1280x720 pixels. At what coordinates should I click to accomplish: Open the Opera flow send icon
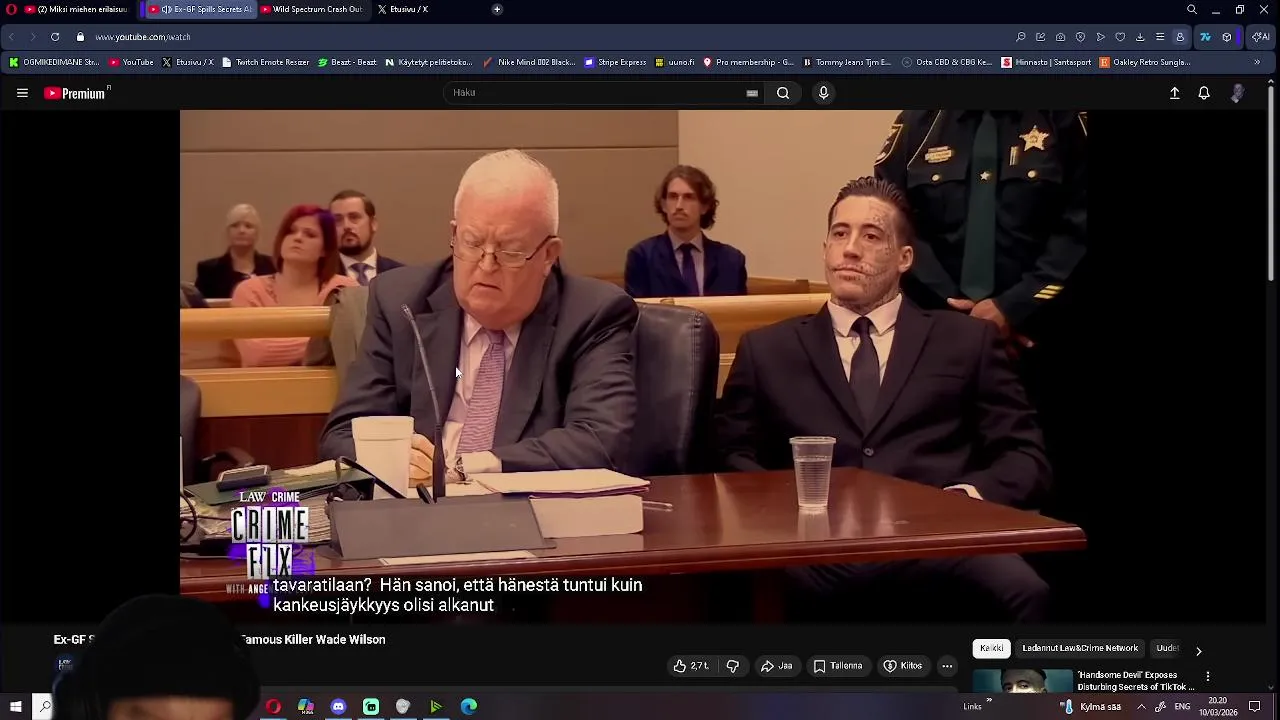tap(1101, 37)
